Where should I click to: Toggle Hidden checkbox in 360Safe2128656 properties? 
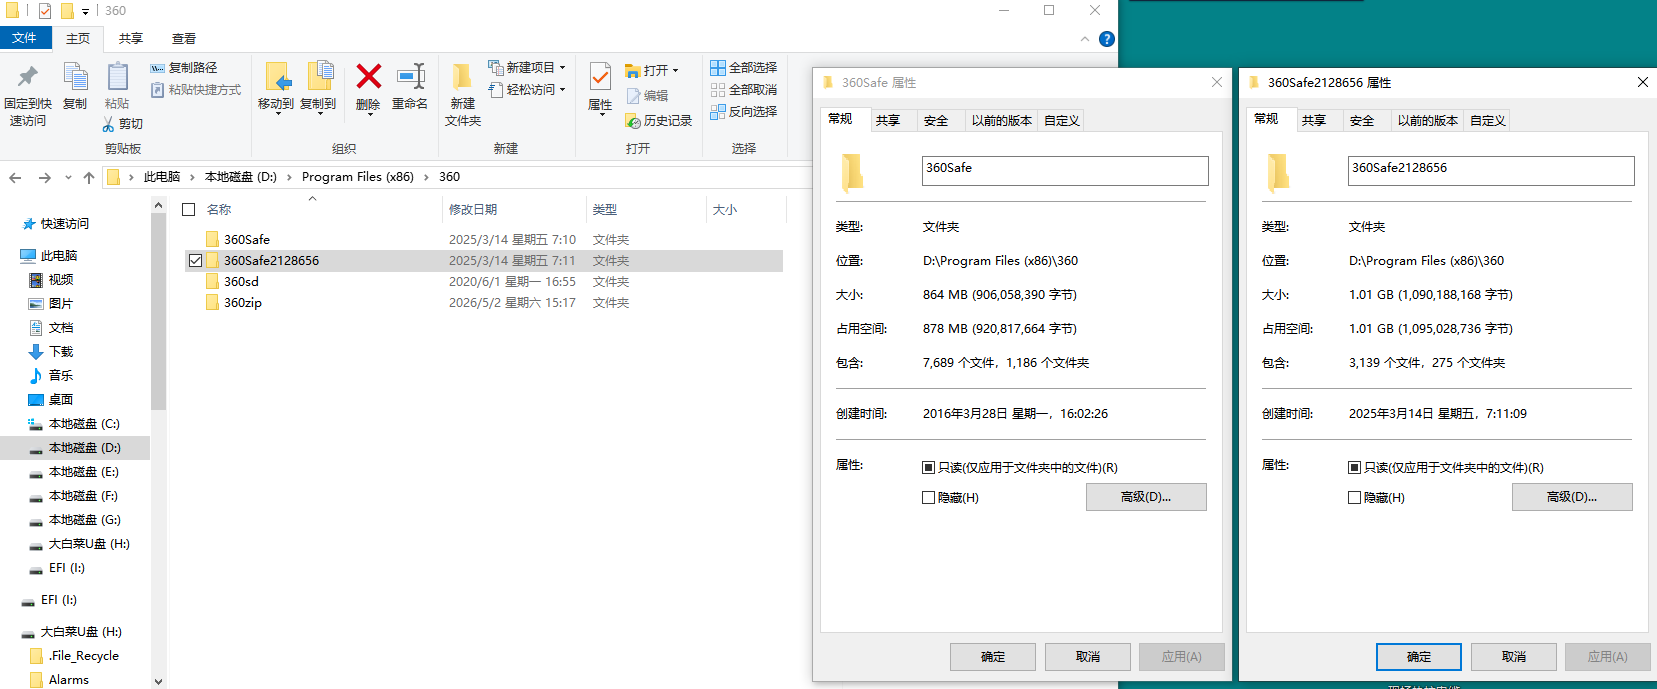click(x=1355, y=498)
